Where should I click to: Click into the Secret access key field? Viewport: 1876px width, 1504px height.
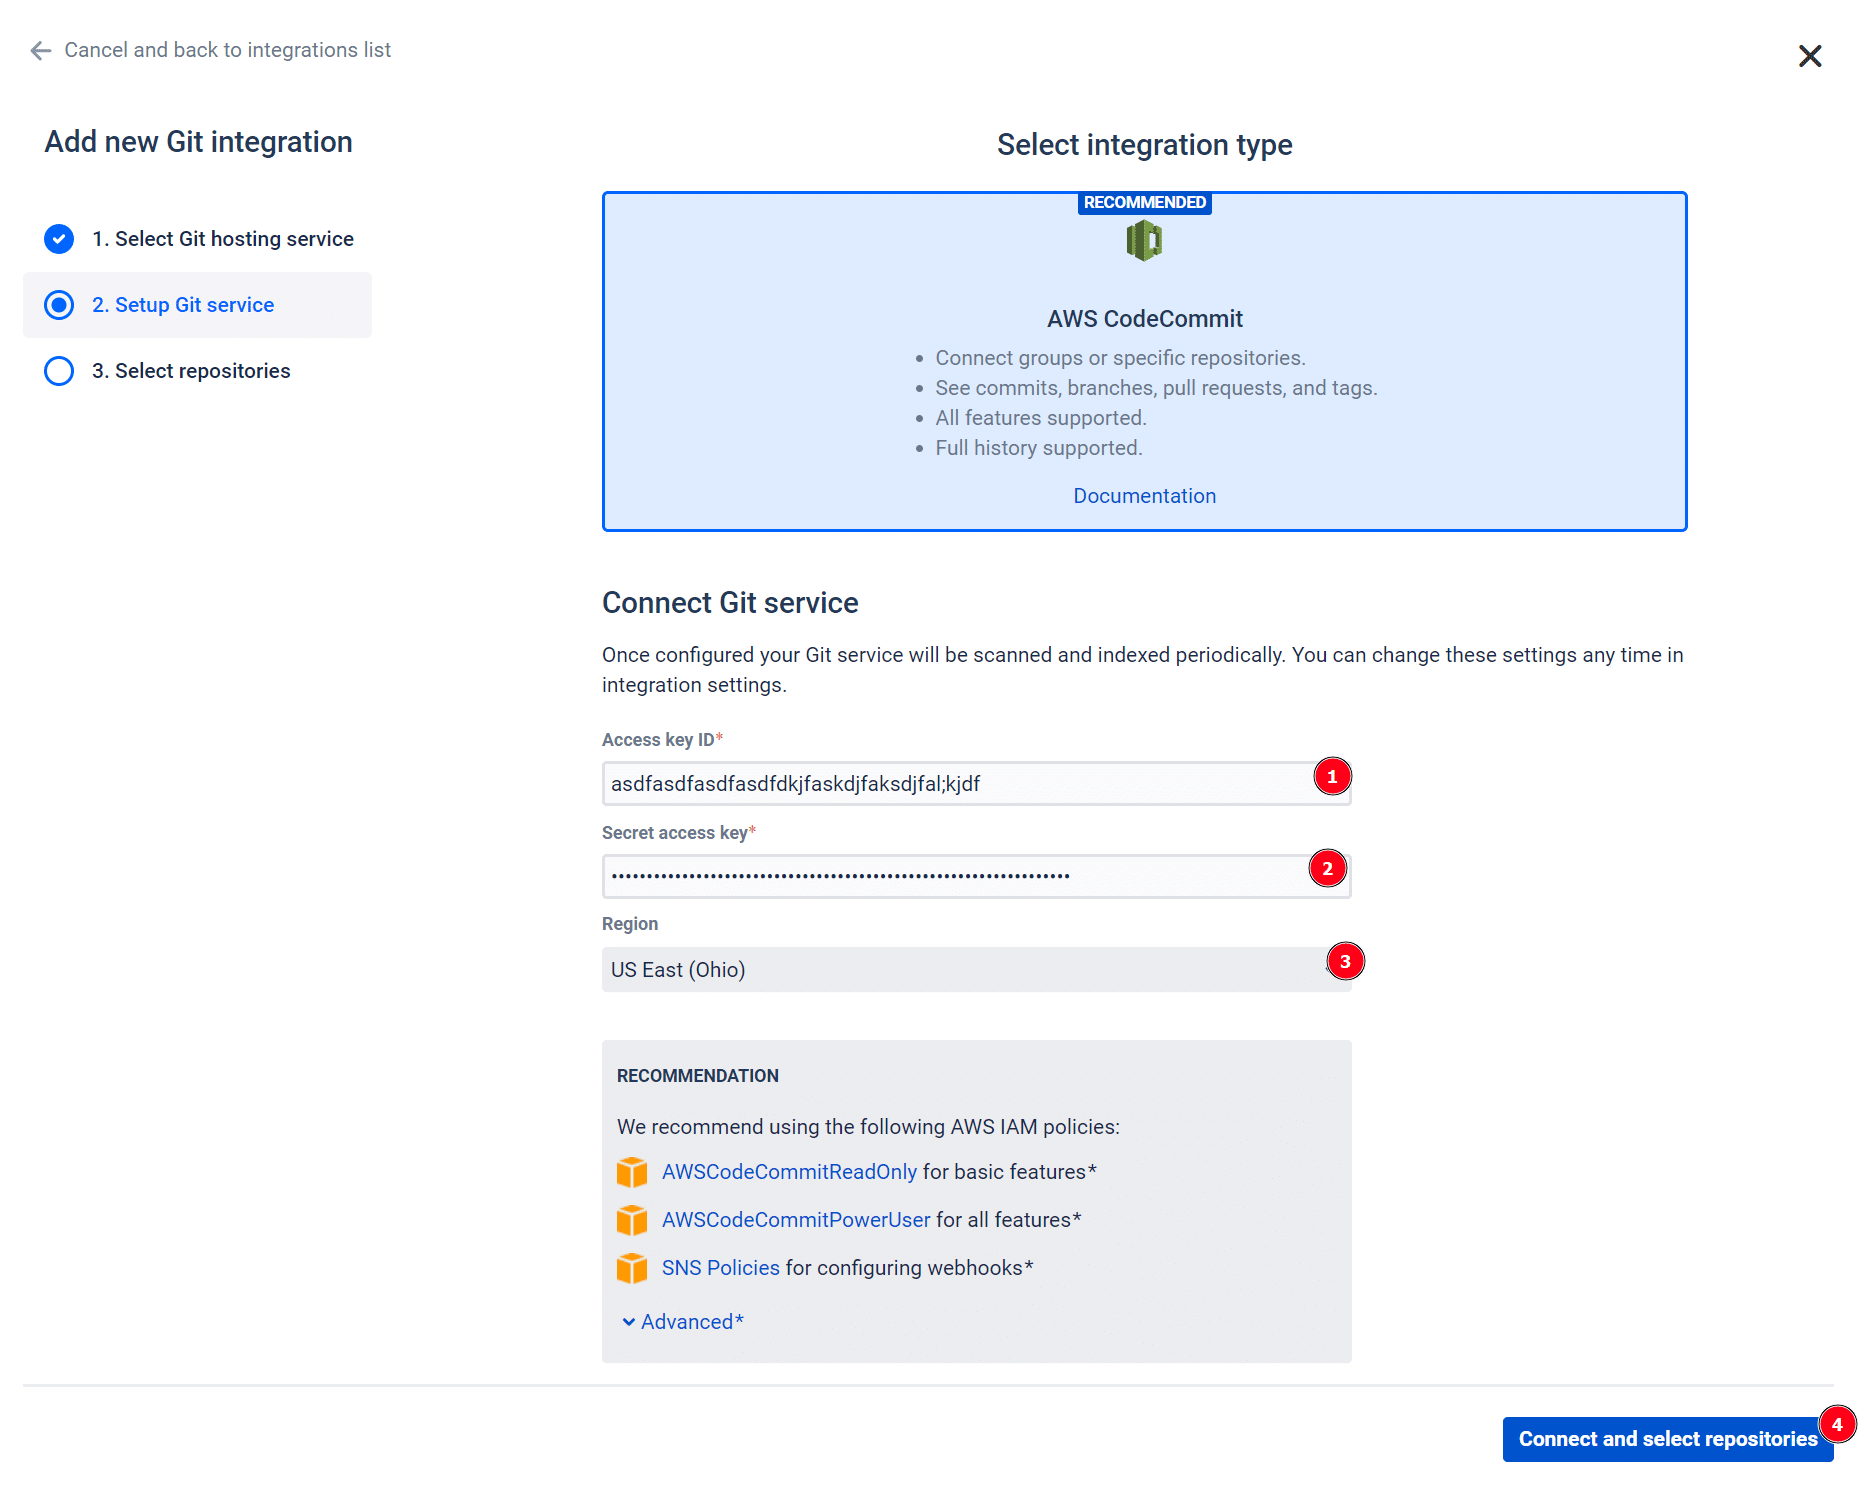coord(976,876)
